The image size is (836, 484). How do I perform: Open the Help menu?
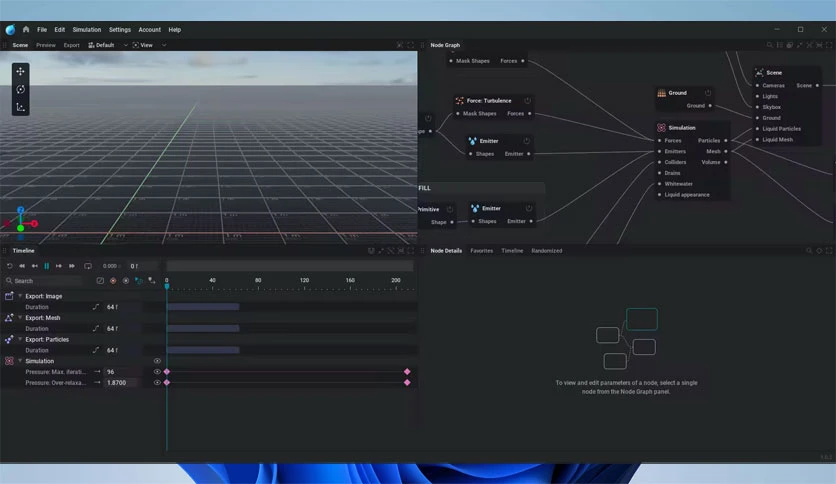[174, 30]
